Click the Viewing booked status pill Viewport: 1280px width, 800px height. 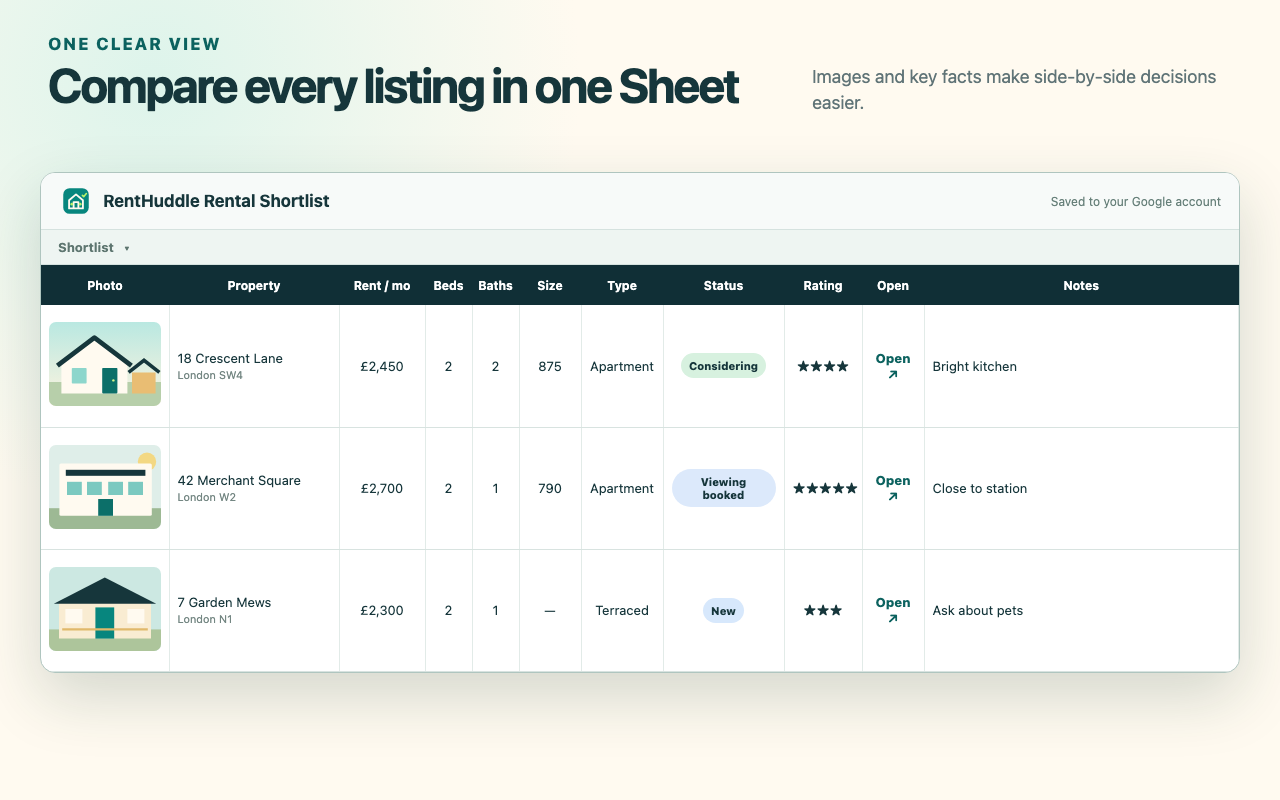click(723, 488)
